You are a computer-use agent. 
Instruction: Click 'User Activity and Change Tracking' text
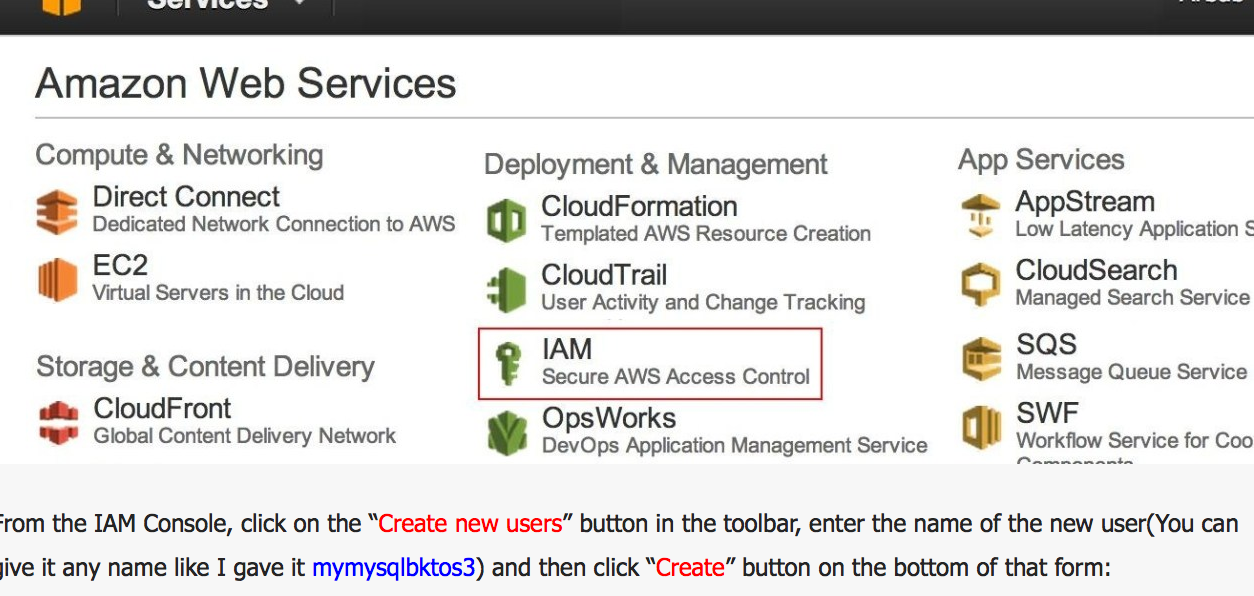[x=703, y=302]
